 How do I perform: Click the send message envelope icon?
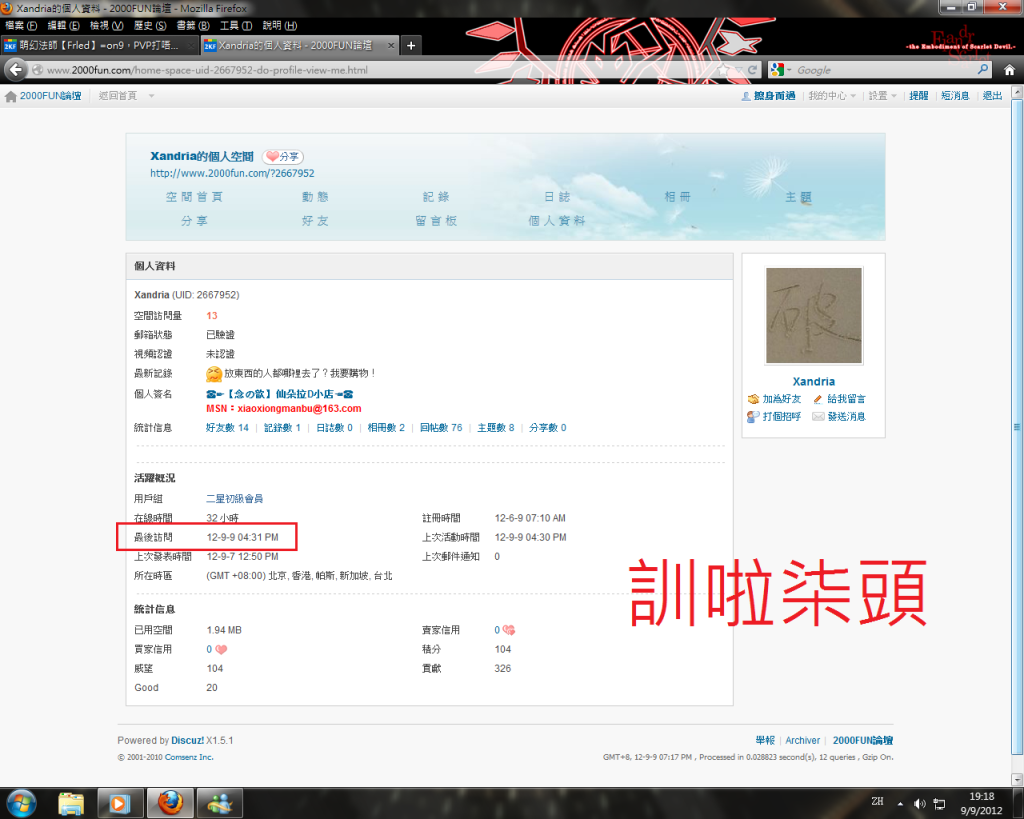pos(818,417)
